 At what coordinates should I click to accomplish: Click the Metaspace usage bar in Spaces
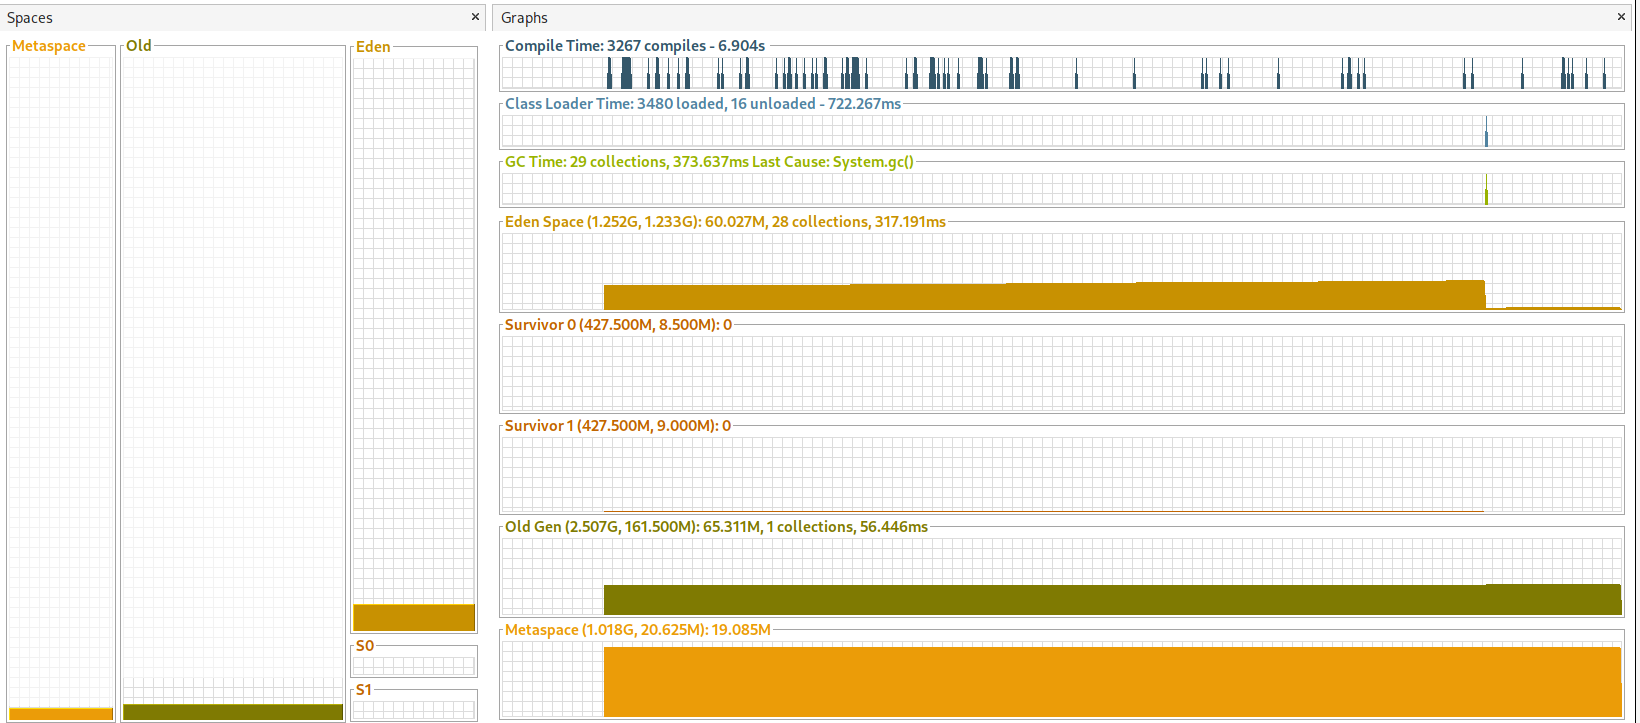click(x=61, y=714)
